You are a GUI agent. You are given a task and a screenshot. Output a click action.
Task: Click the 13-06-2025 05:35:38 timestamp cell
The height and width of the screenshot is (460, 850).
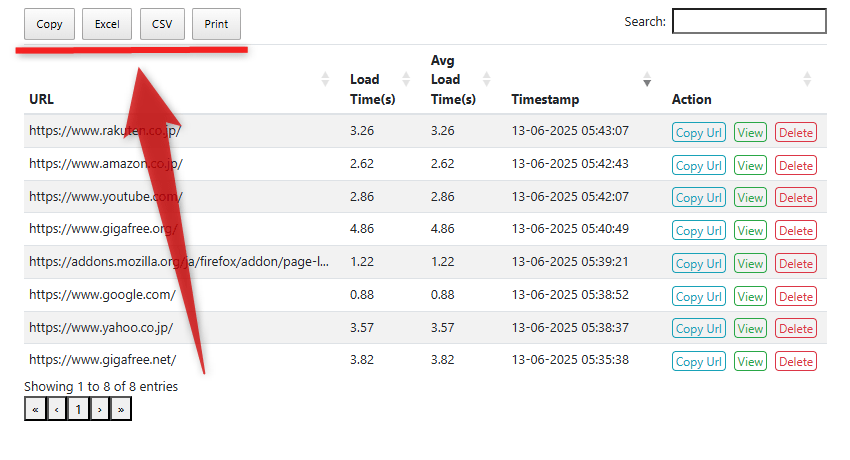click(x=570, y=360)
